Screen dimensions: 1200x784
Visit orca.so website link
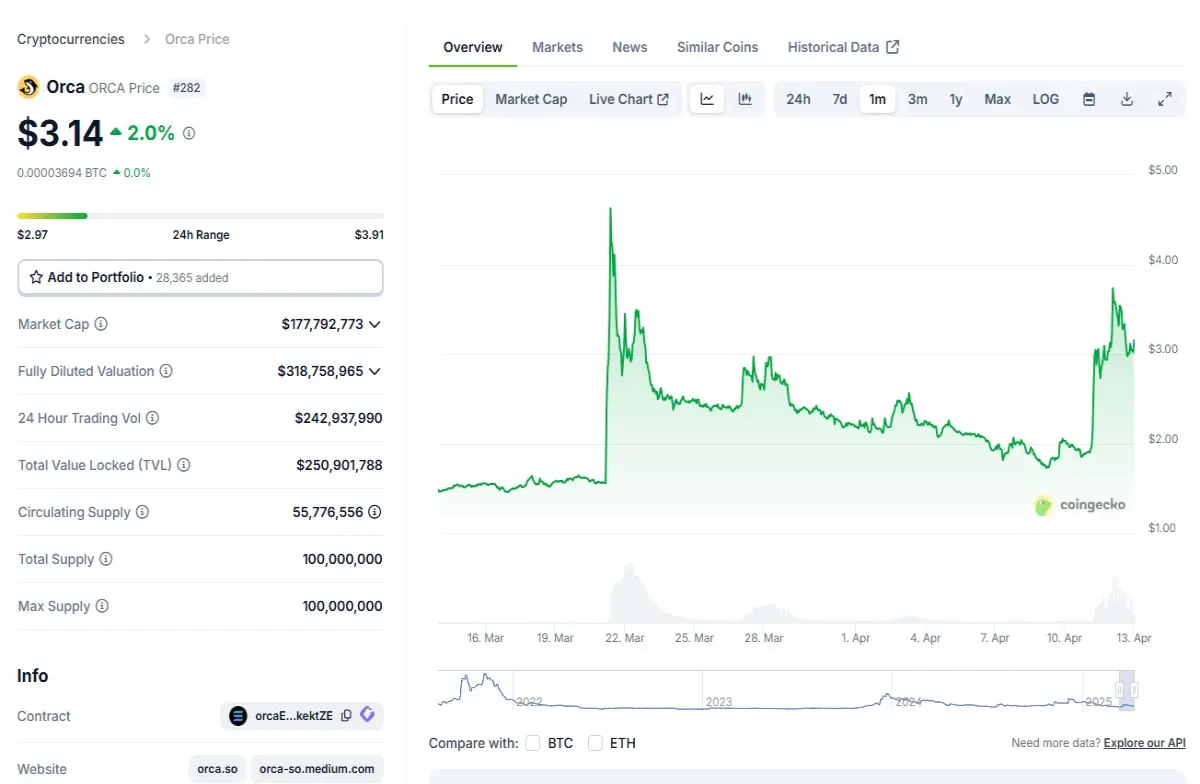click(217, 769)
